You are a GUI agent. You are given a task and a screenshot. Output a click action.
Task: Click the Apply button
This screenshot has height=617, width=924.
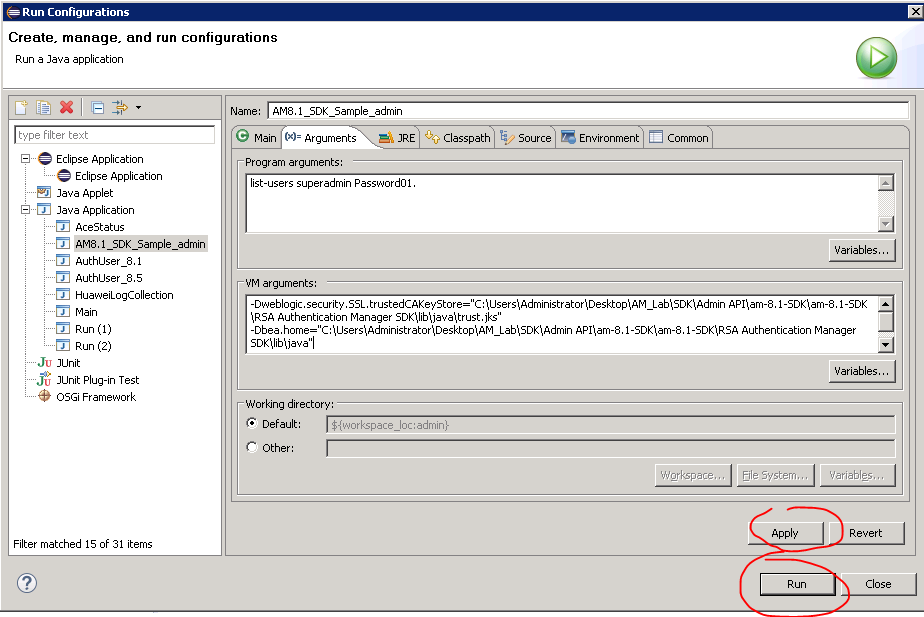(x=785, y=533)
